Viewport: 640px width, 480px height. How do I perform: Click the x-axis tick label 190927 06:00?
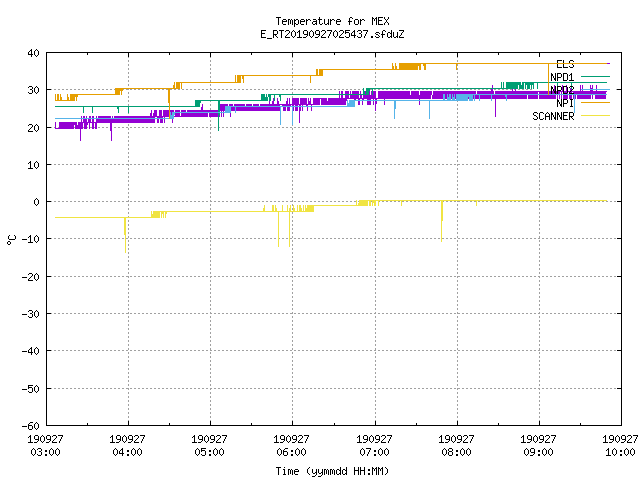click(291, 446)
